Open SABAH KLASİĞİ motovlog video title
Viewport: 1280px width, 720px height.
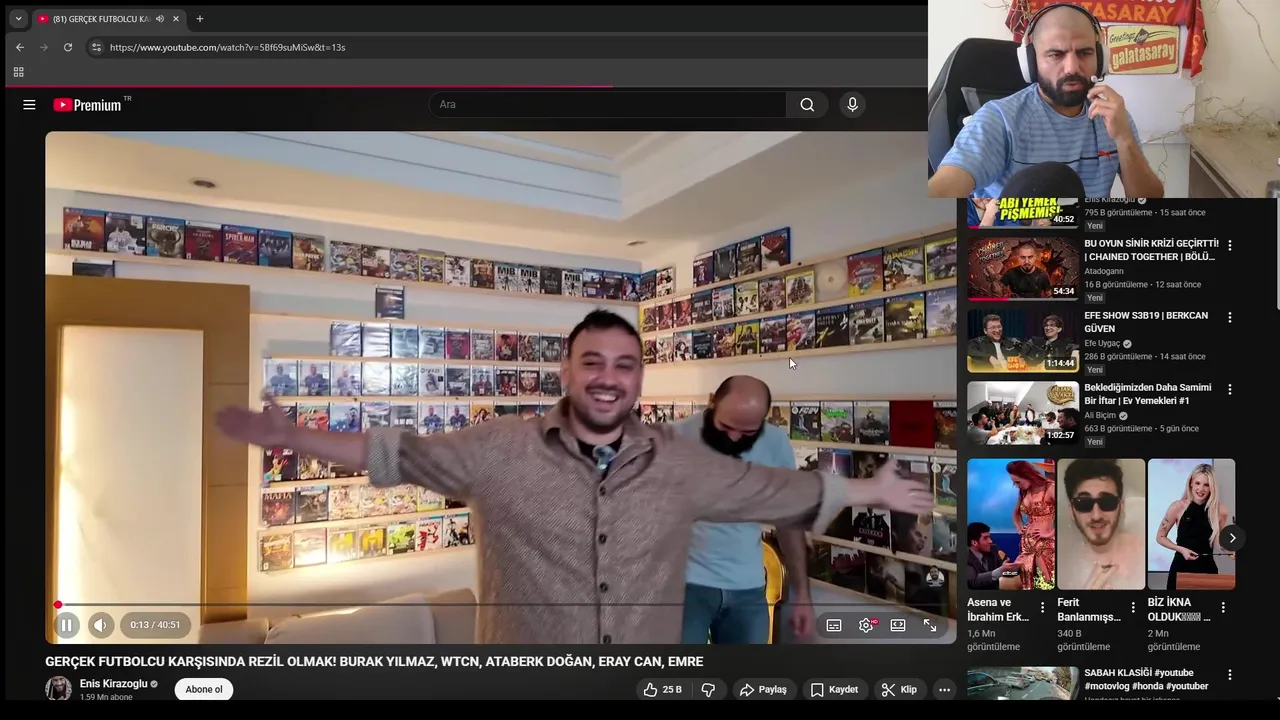1146,680
